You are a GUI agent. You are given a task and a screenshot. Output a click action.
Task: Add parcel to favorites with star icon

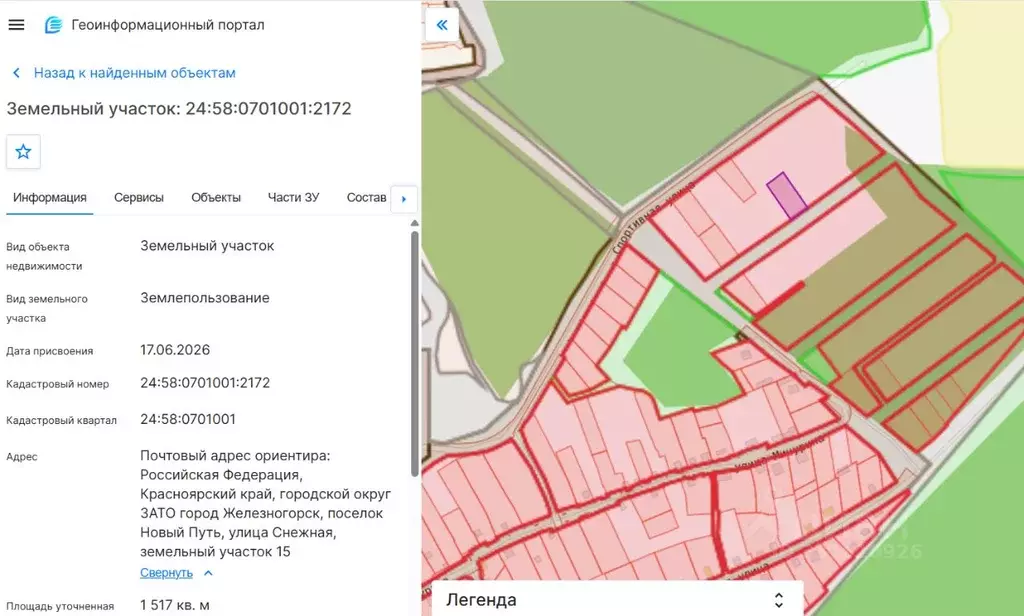(x=24, y=152)
